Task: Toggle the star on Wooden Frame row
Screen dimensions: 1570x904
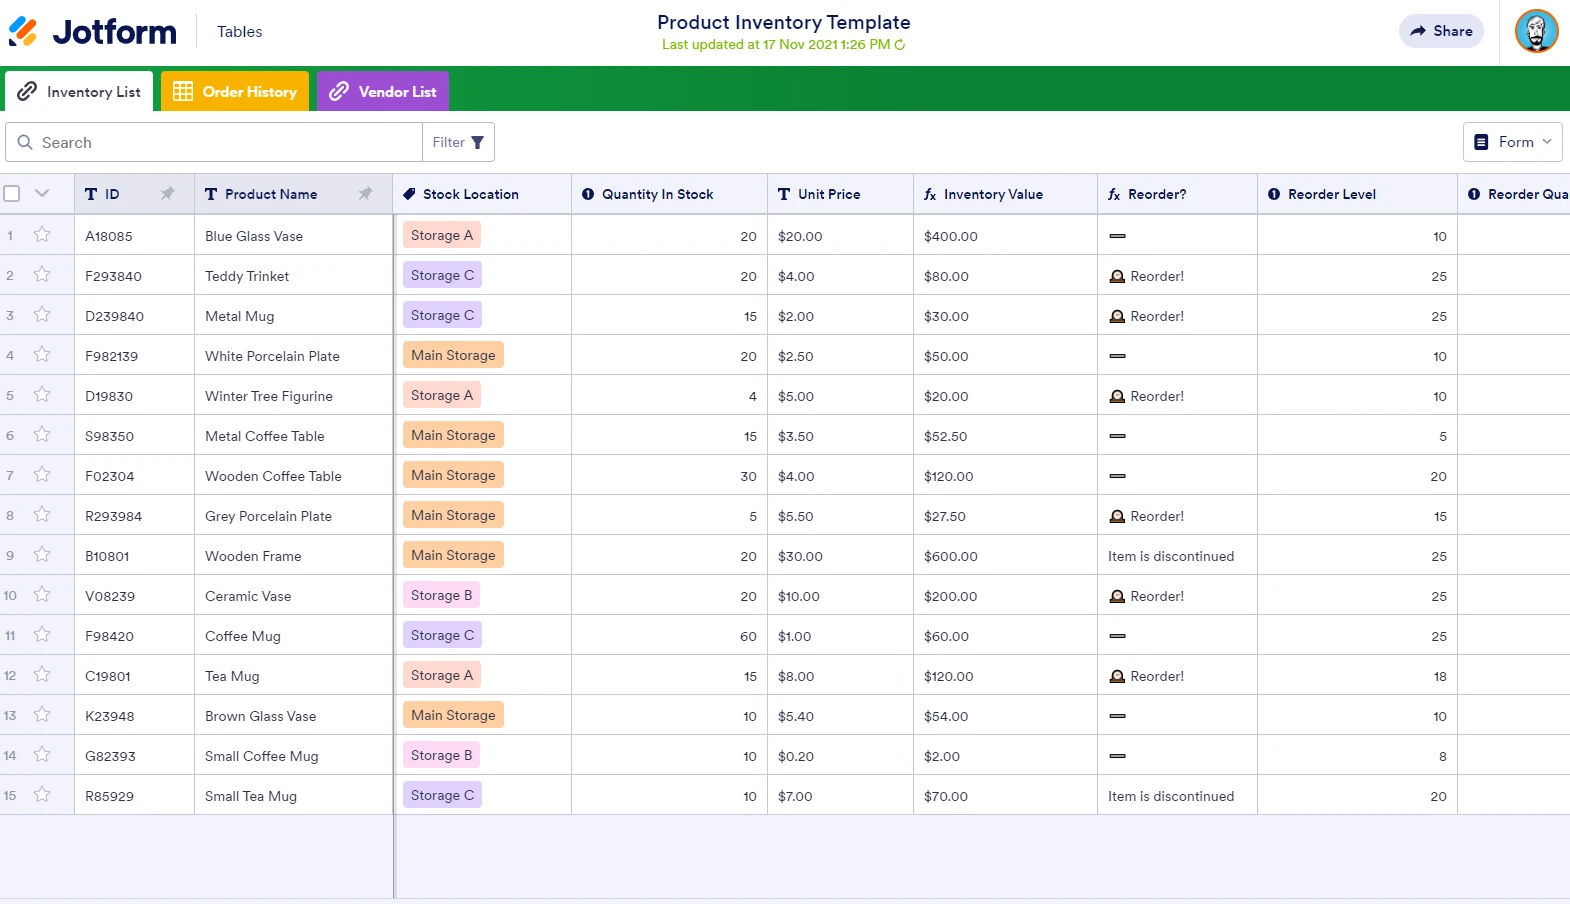Action: [42, 555]
